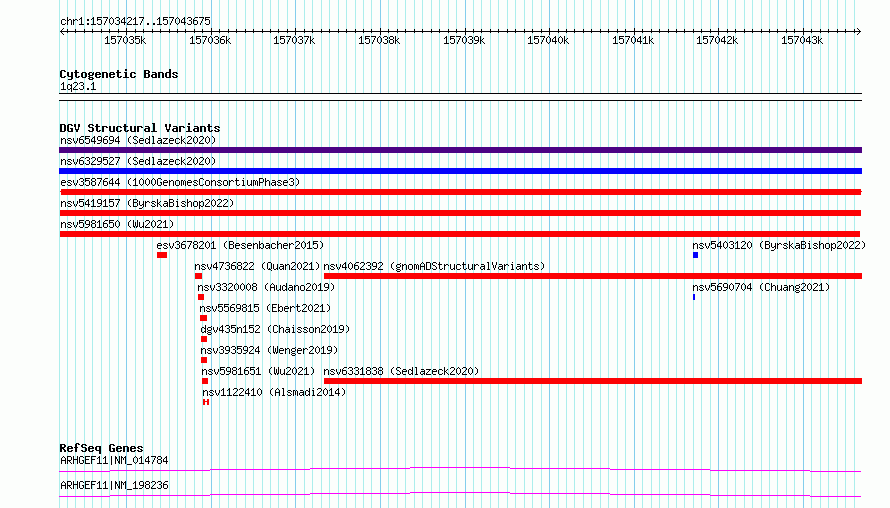
Task: Click the small red esv3678201 variant block
Action: tap(162, 255)
